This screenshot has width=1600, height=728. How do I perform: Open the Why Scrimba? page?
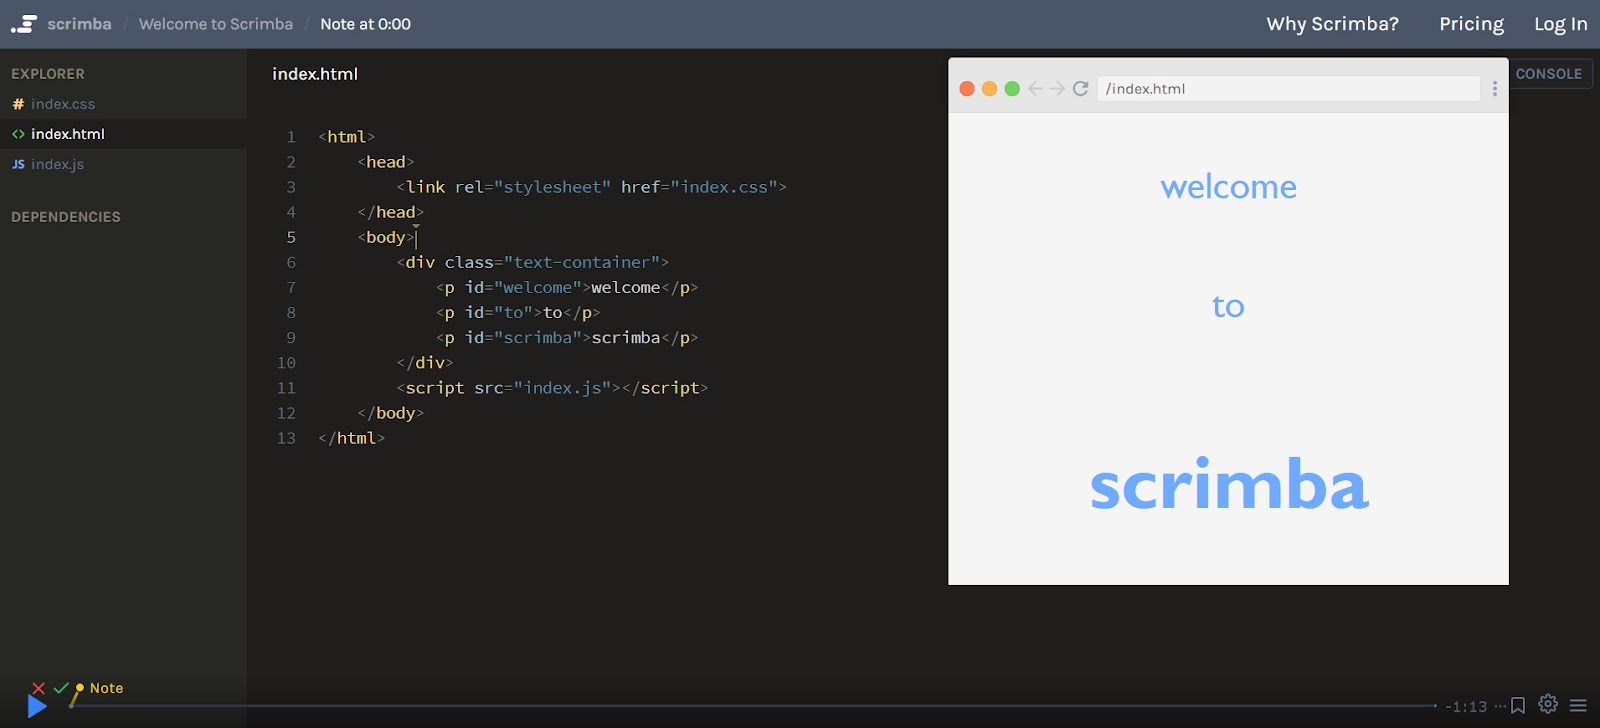(x=1332, y=24)
